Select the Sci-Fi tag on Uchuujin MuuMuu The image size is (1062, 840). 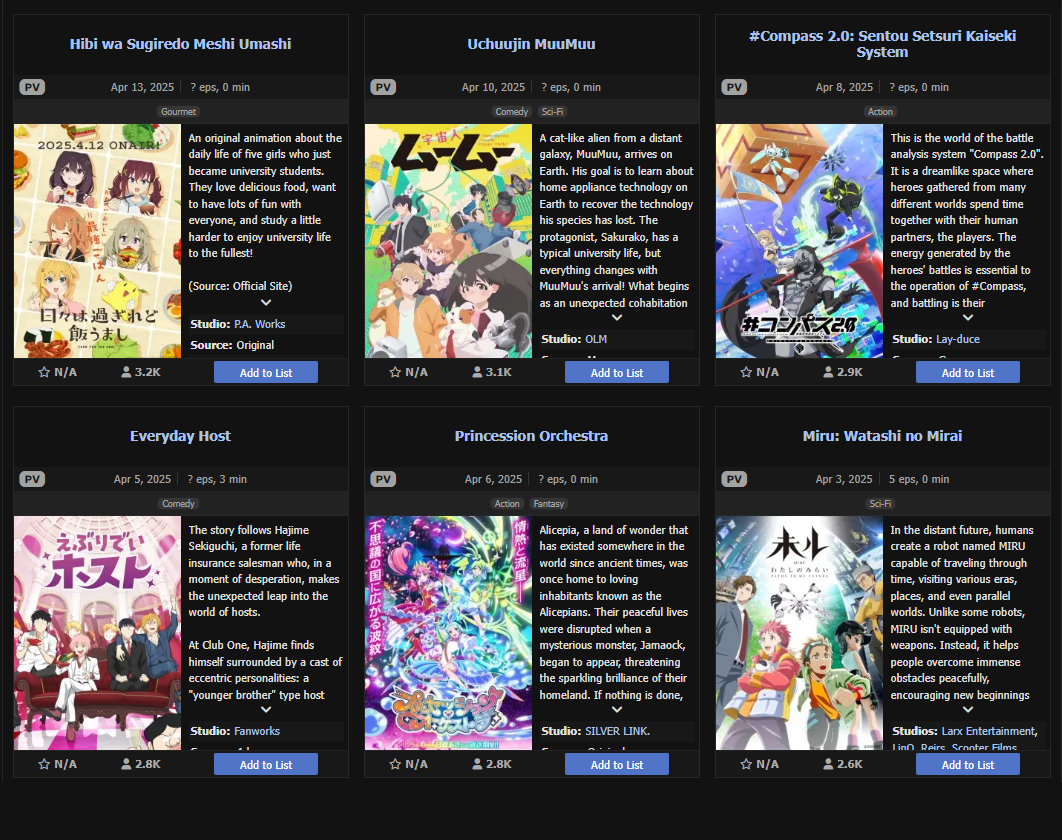pyautogui.click(x=553, y=112)
